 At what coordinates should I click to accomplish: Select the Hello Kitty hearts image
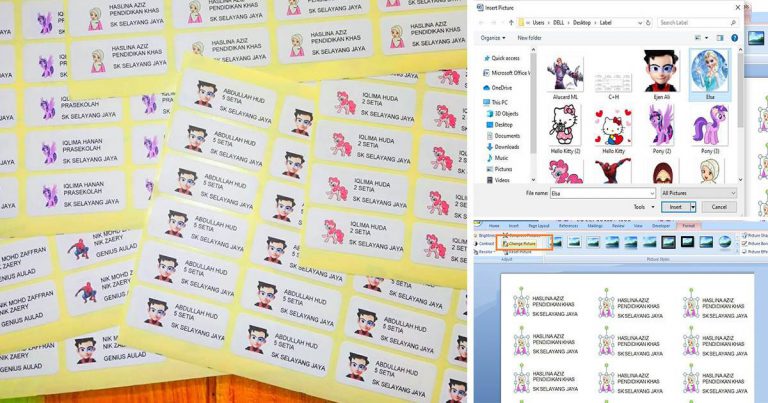(613, 130)
